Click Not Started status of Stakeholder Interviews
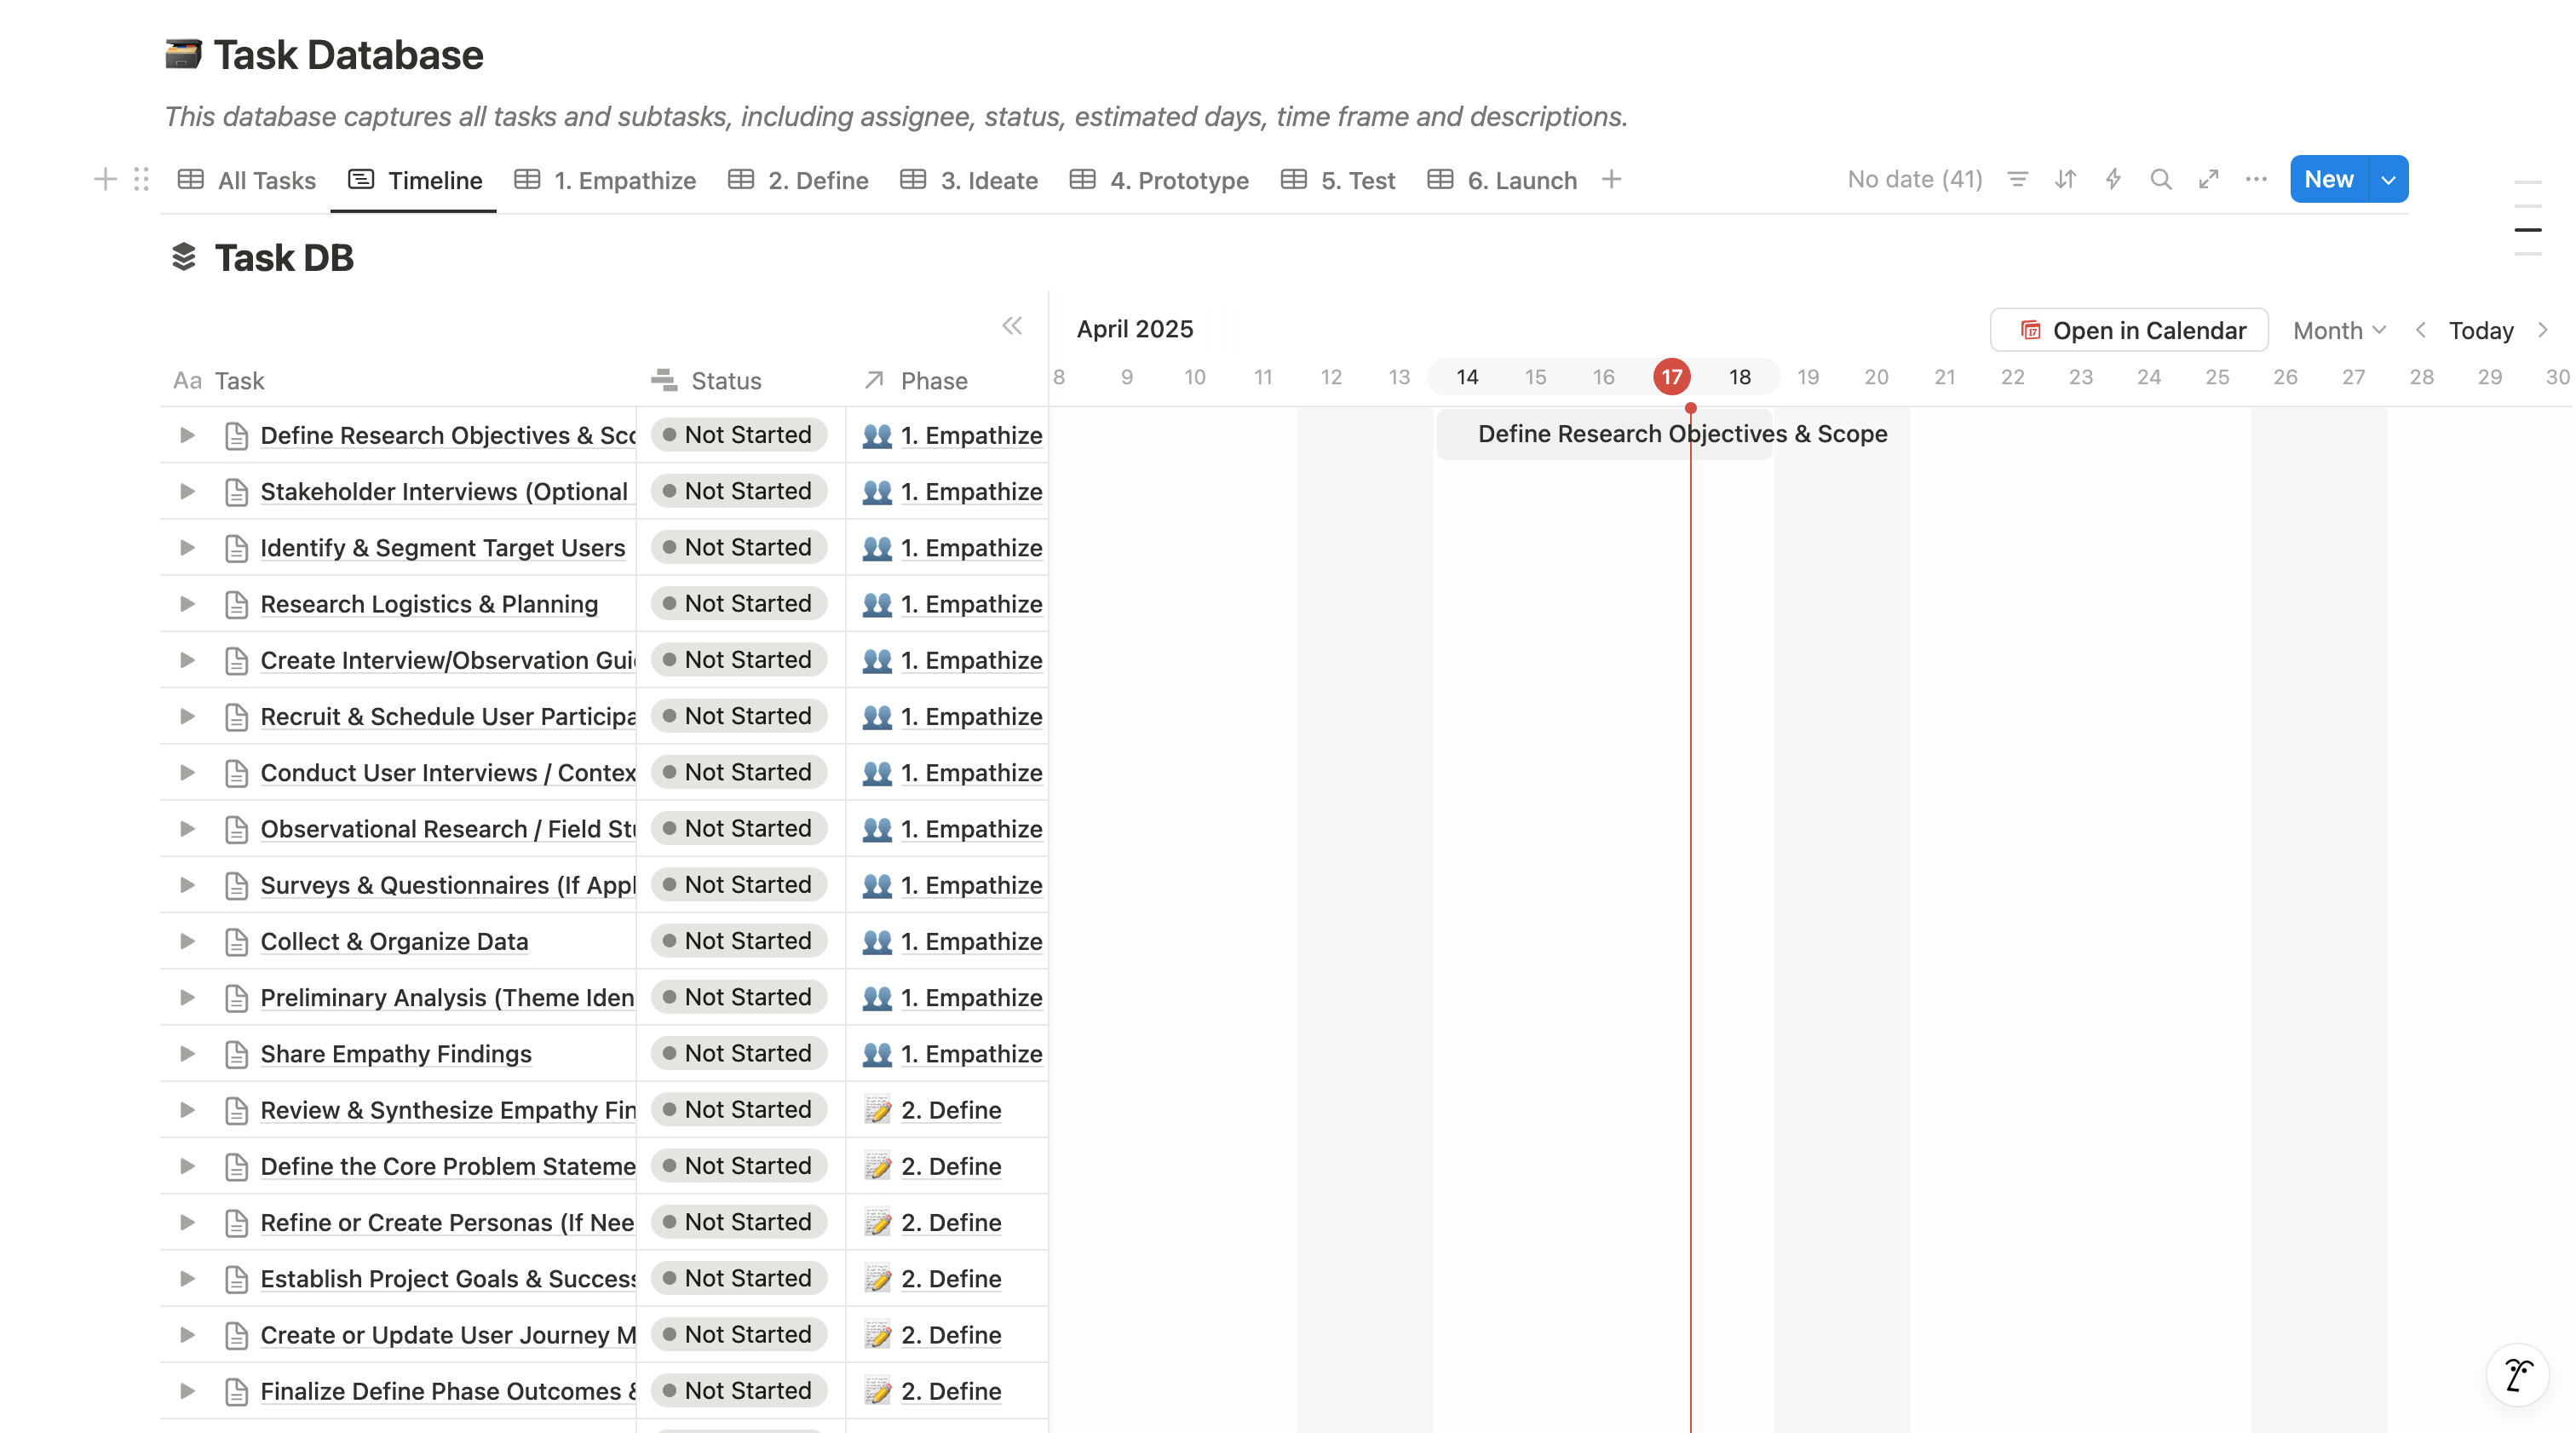 click(x=738, y=492)
